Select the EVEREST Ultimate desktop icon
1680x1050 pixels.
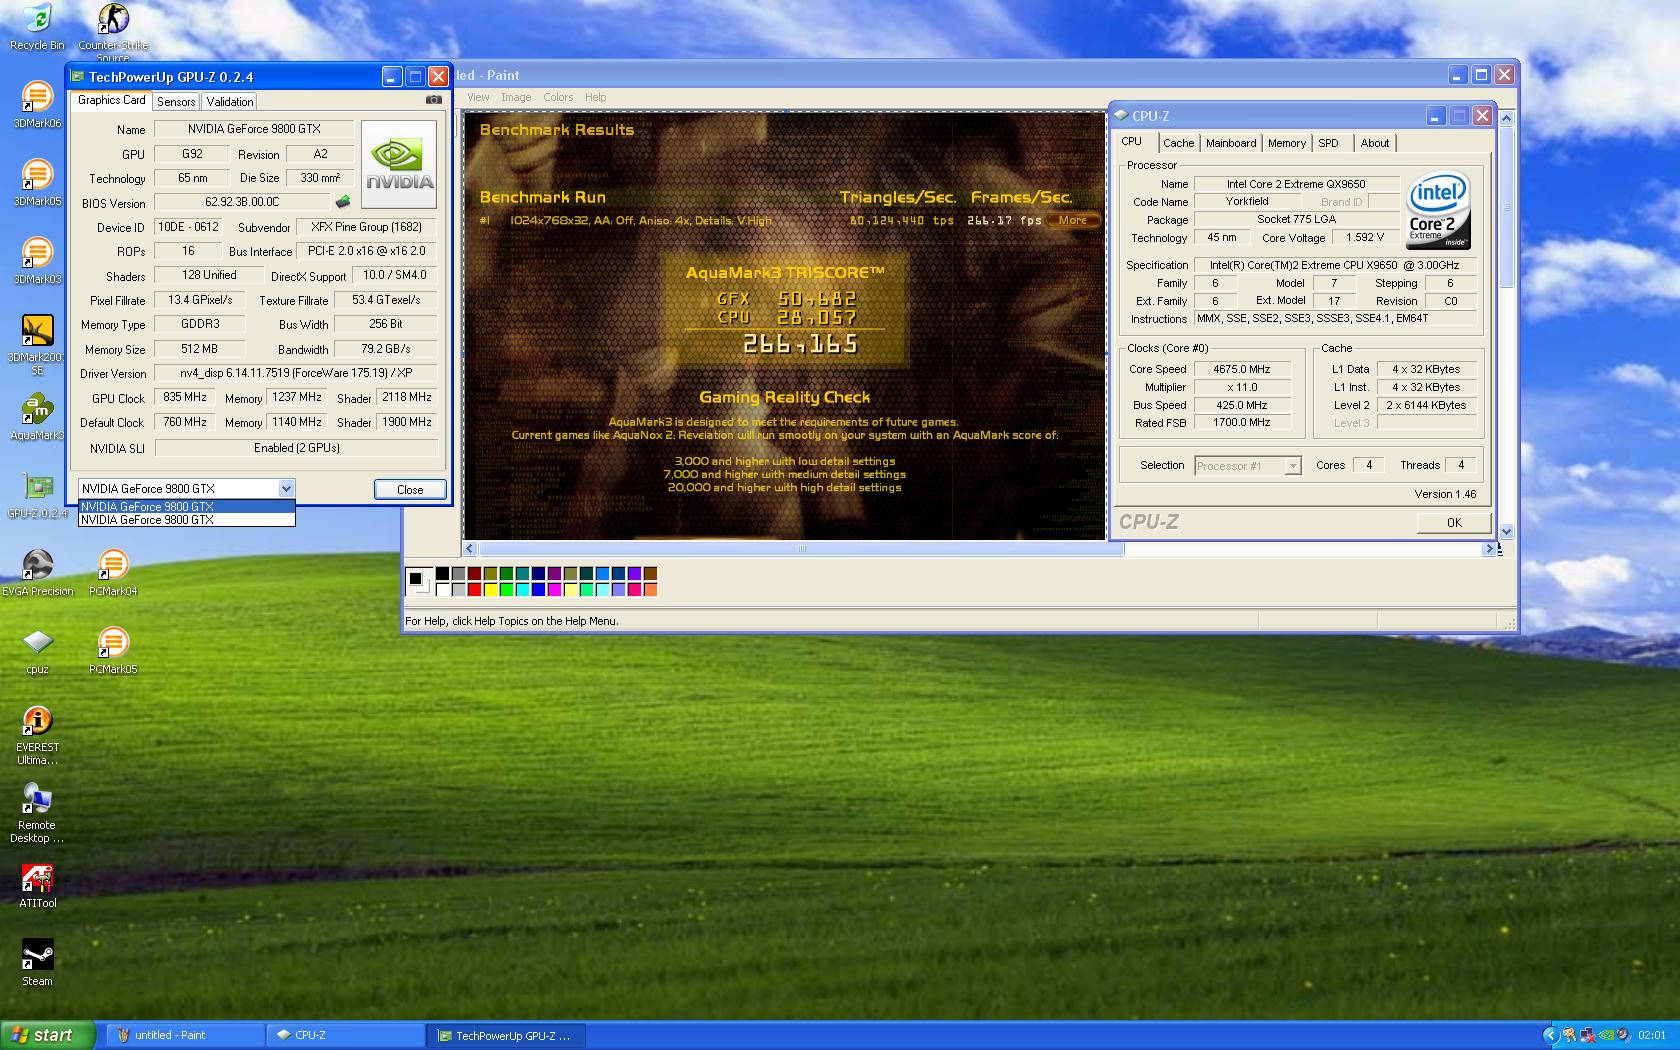point(37,735)
